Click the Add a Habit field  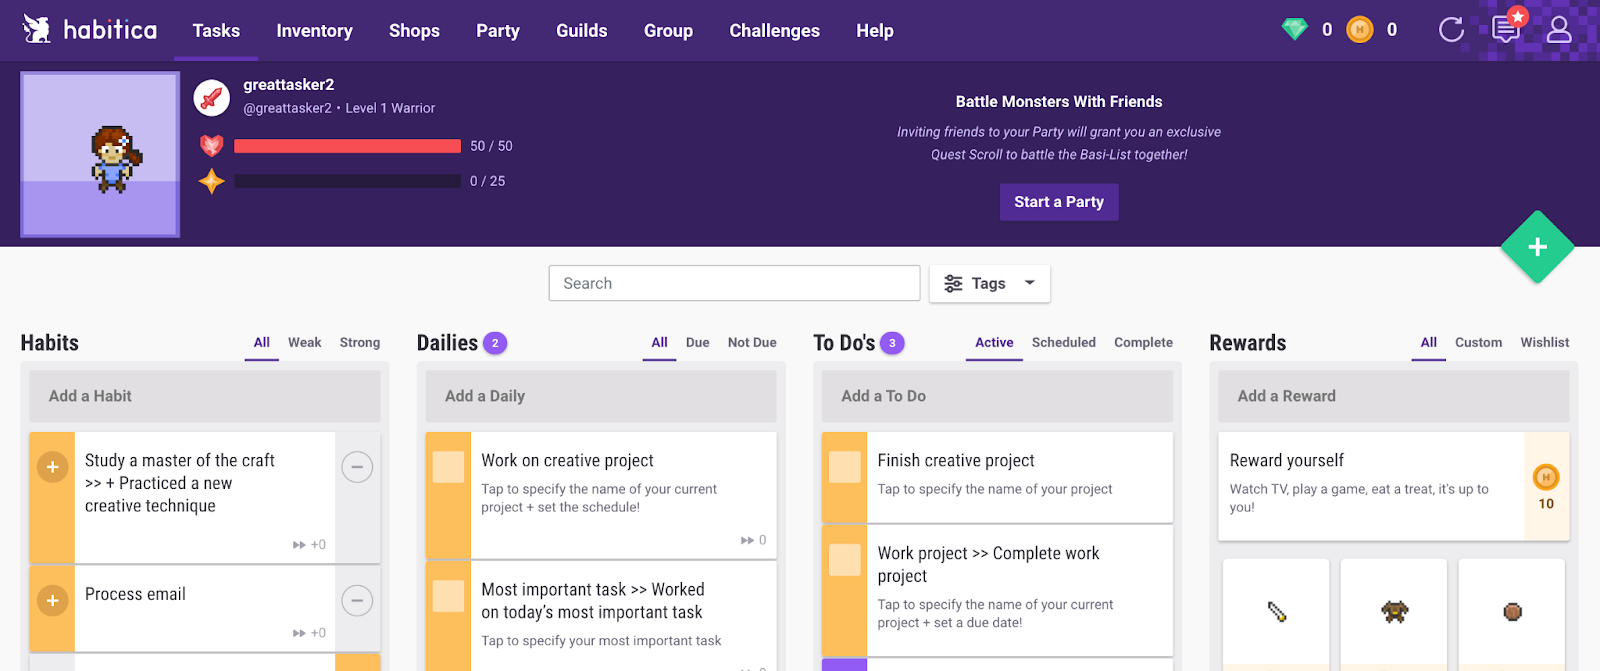tap(205, 396)
